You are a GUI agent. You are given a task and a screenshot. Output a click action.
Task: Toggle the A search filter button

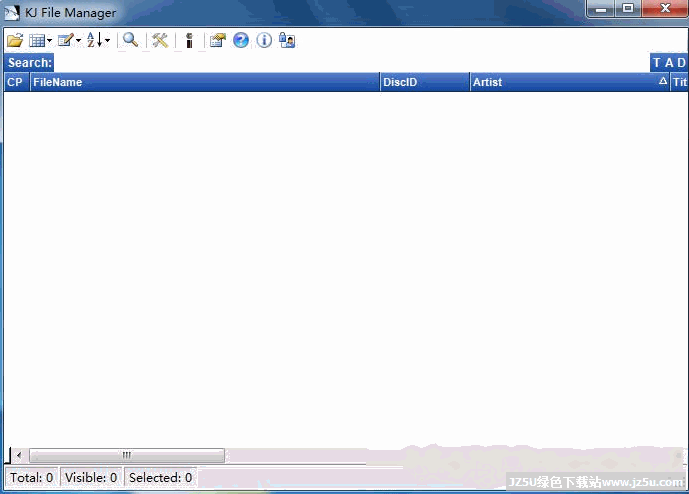tap(669, 63)
